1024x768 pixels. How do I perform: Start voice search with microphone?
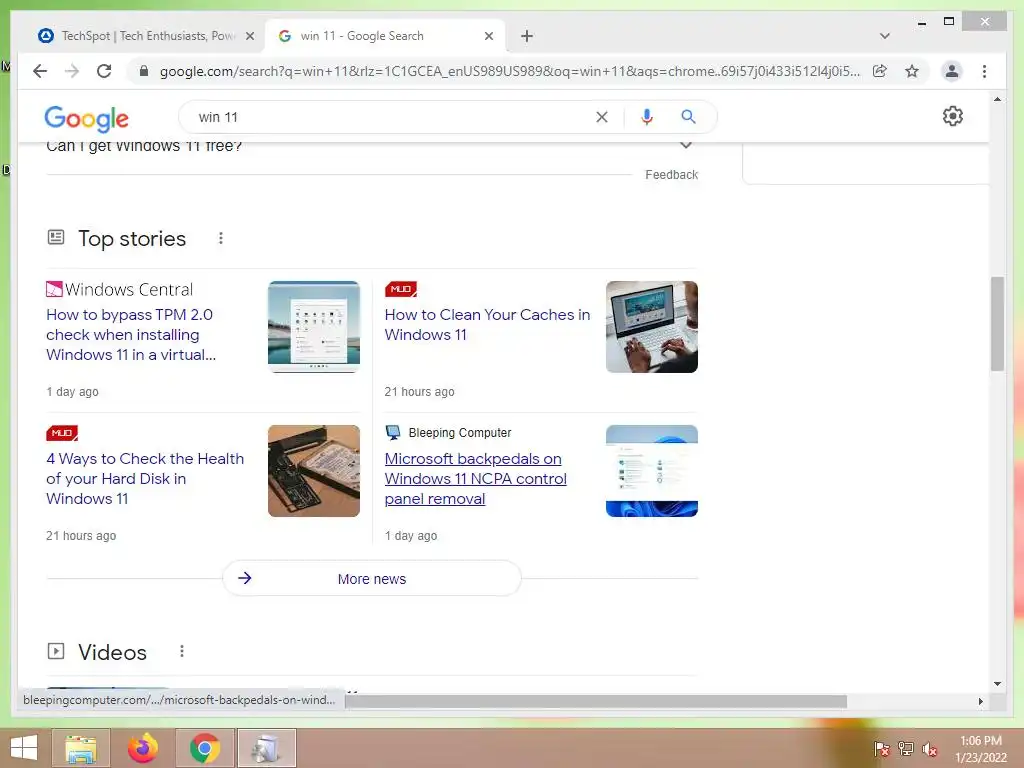[647, 117]
